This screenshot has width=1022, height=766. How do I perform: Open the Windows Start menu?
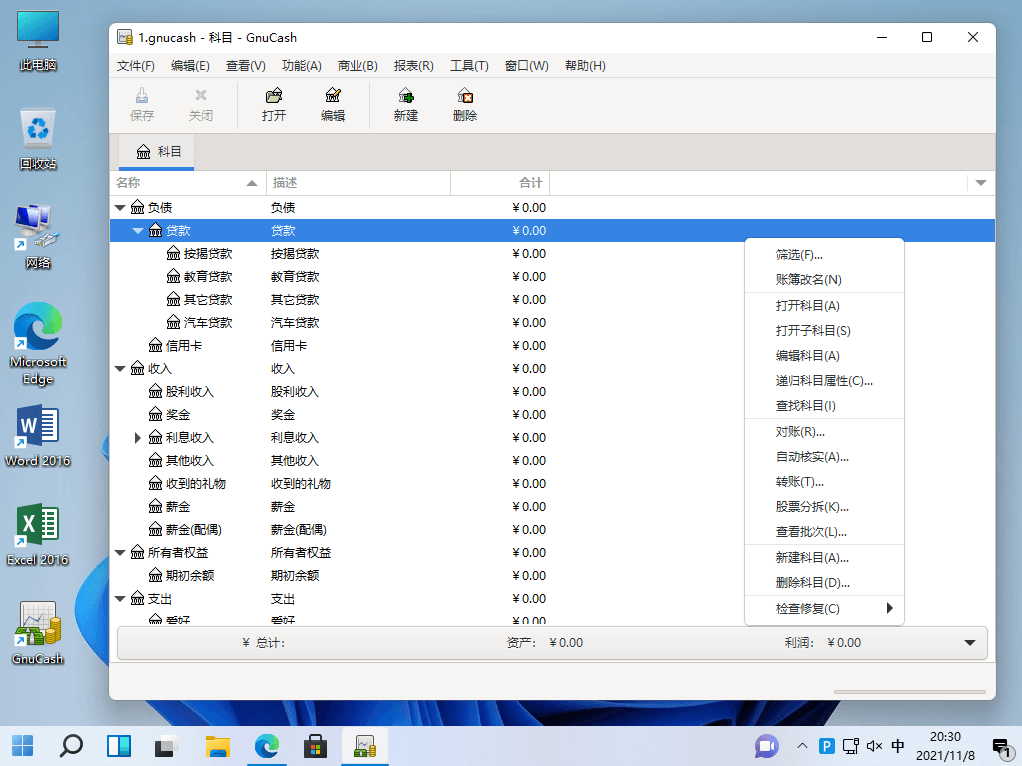[x=23, y=746]
